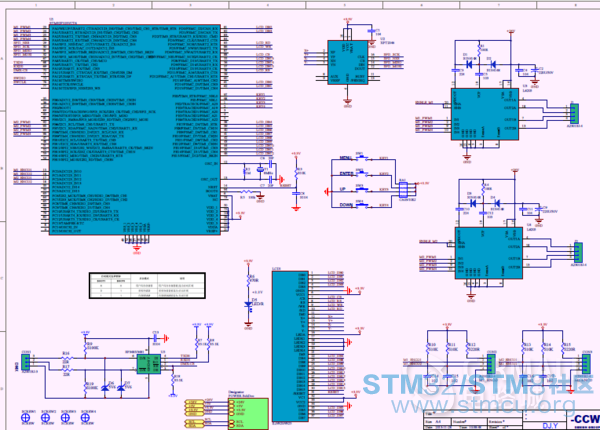This screenshot has height=430, width=600.
Task: Select diode D2 above the upper L6205
Action: point(493,64)
